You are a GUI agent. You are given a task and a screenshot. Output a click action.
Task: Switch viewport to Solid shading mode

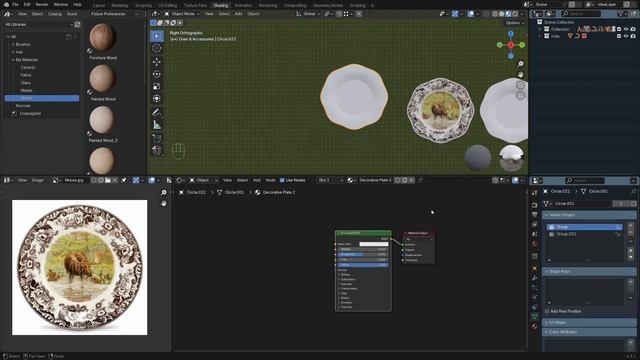tap(502, 14)
